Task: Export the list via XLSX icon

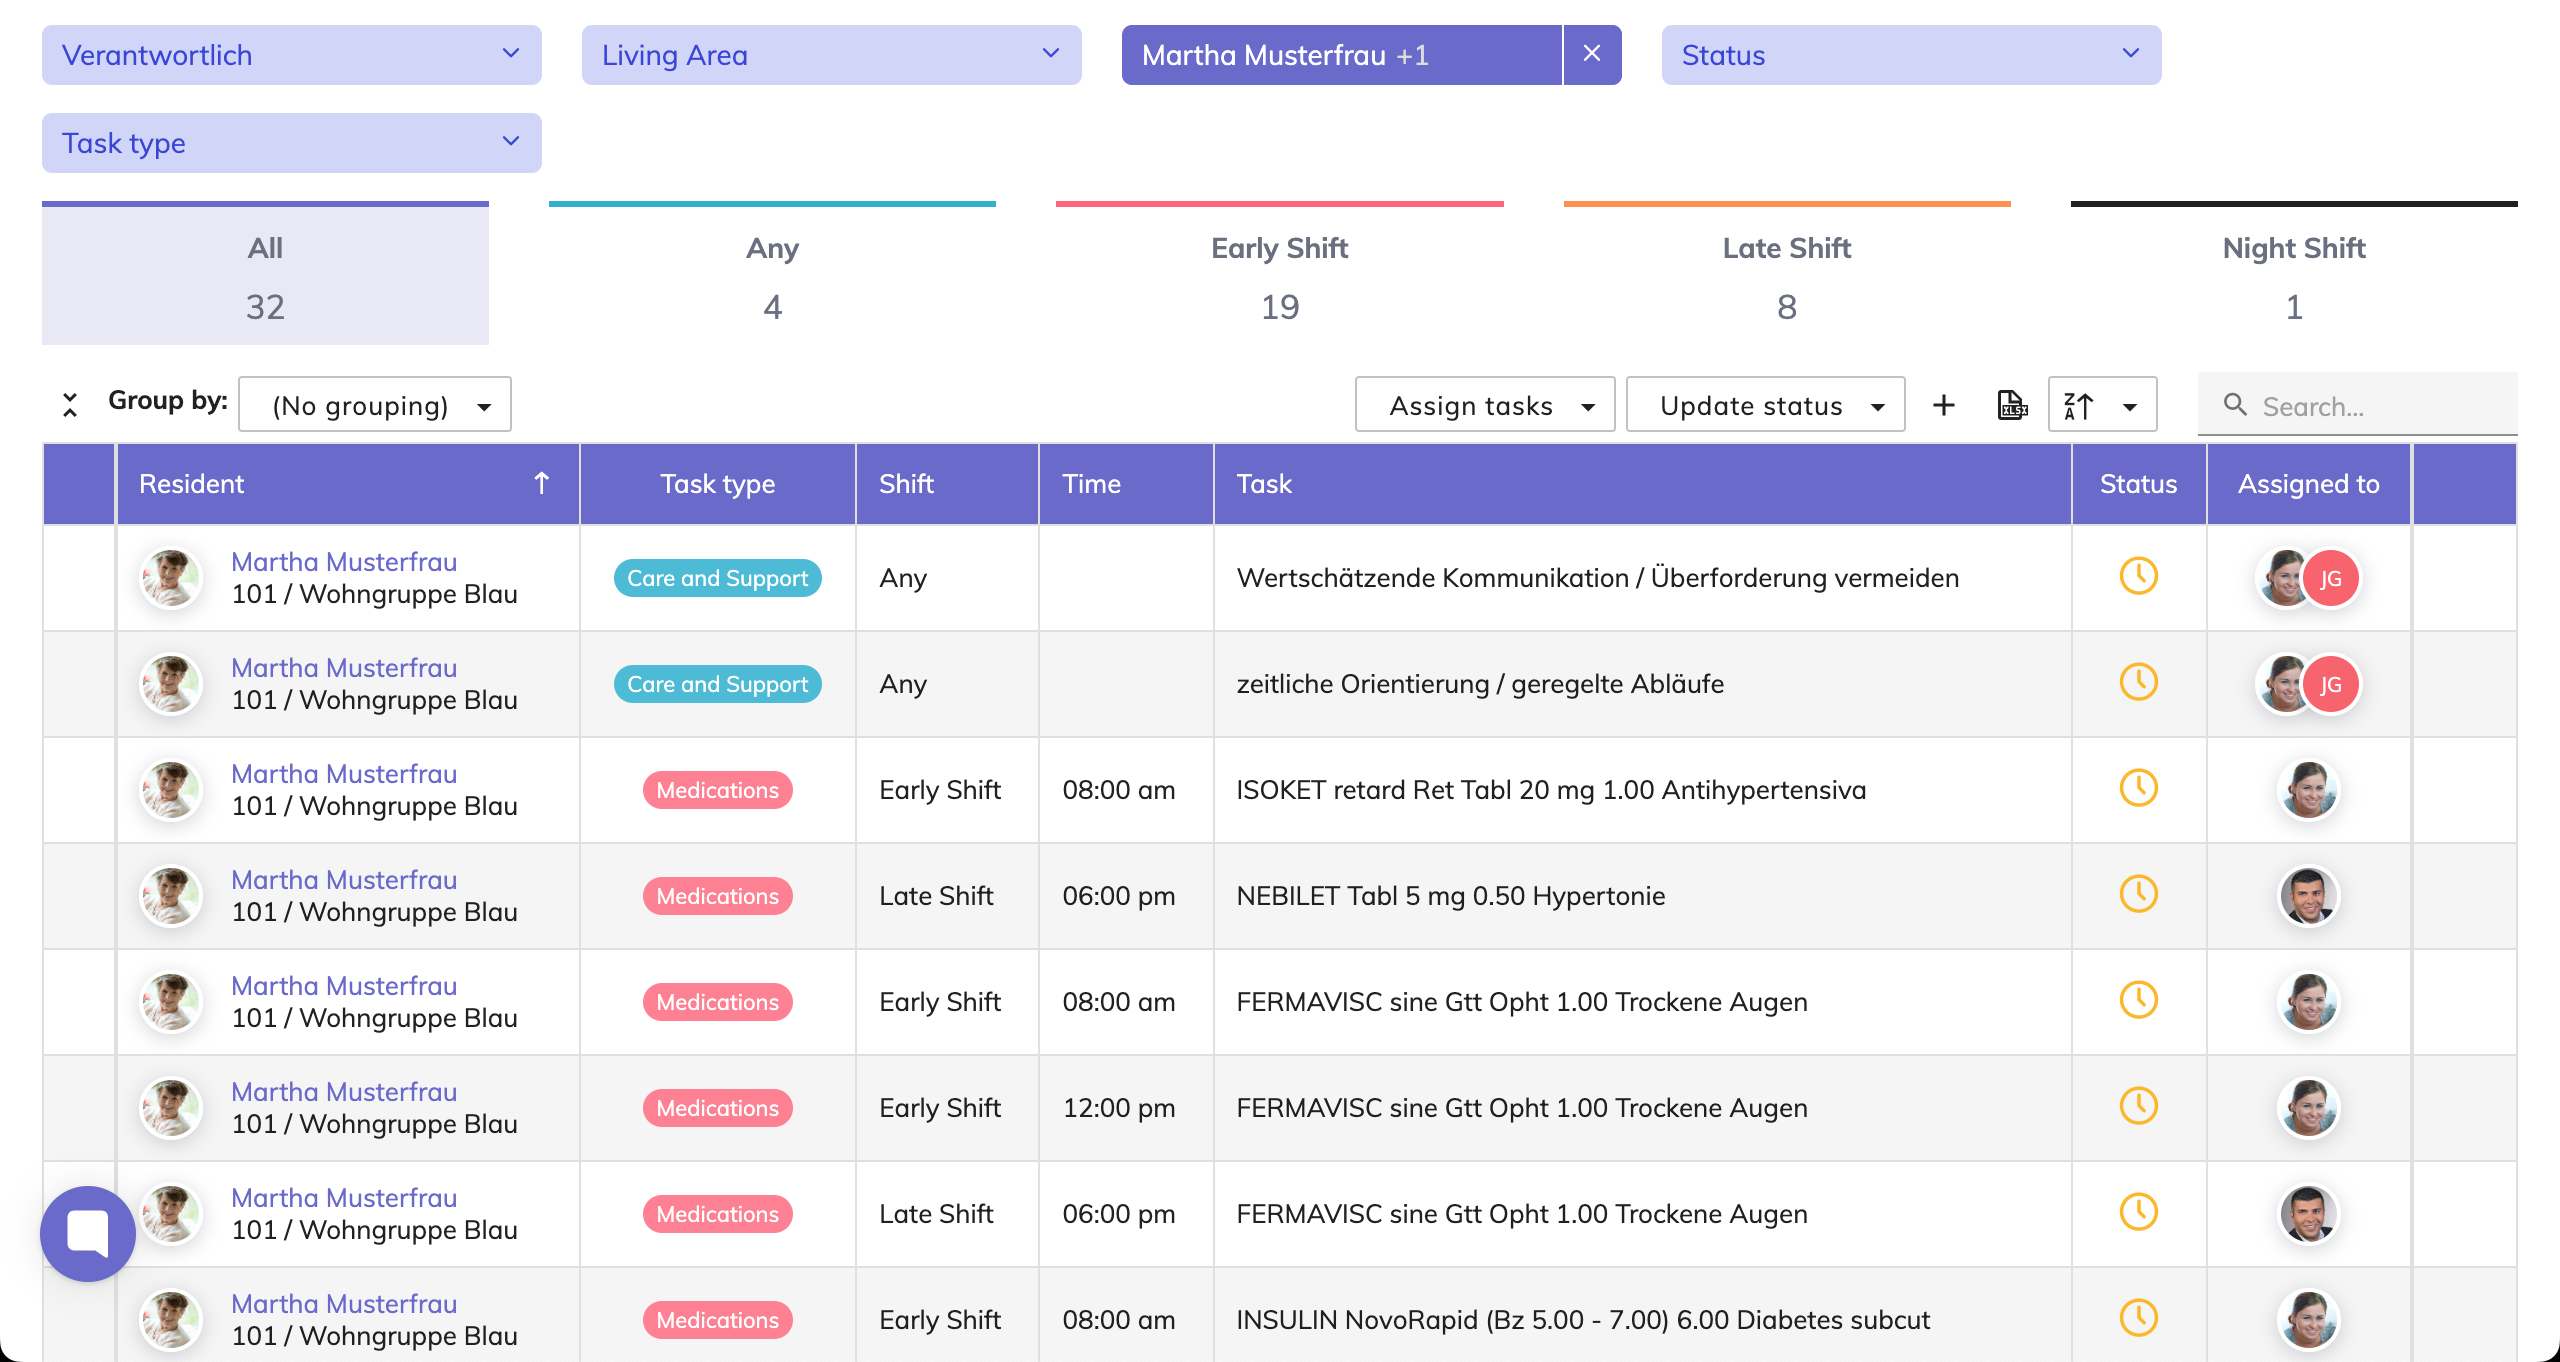Action: pyautogui.click(x=2011, y=405)
